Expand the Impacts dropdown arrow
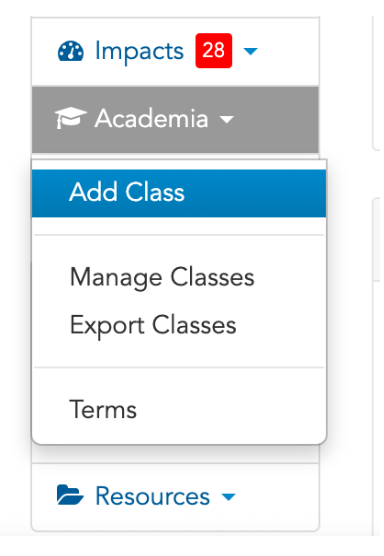384x556 pixels. click(250, 51)
